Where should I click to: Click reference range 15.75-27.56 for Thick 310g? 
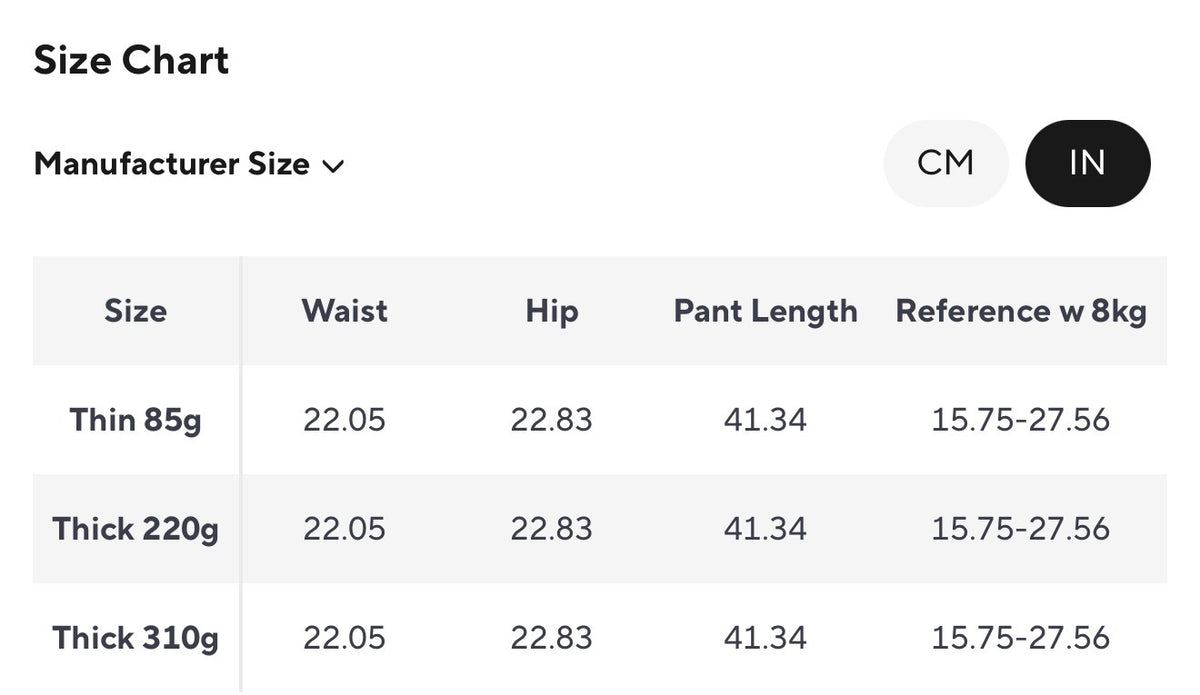point(1020,638)
